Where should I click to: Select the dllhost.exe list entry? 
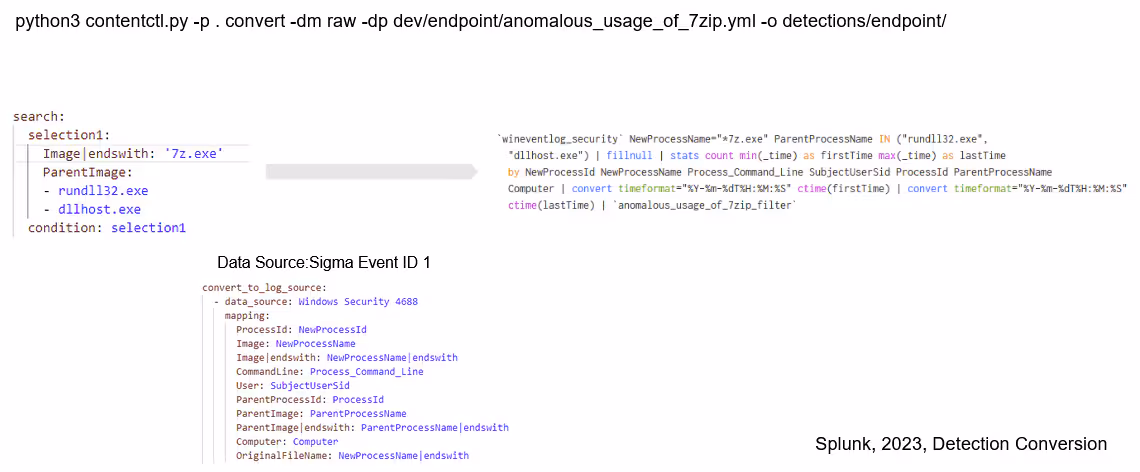click(x=99, y=210)
